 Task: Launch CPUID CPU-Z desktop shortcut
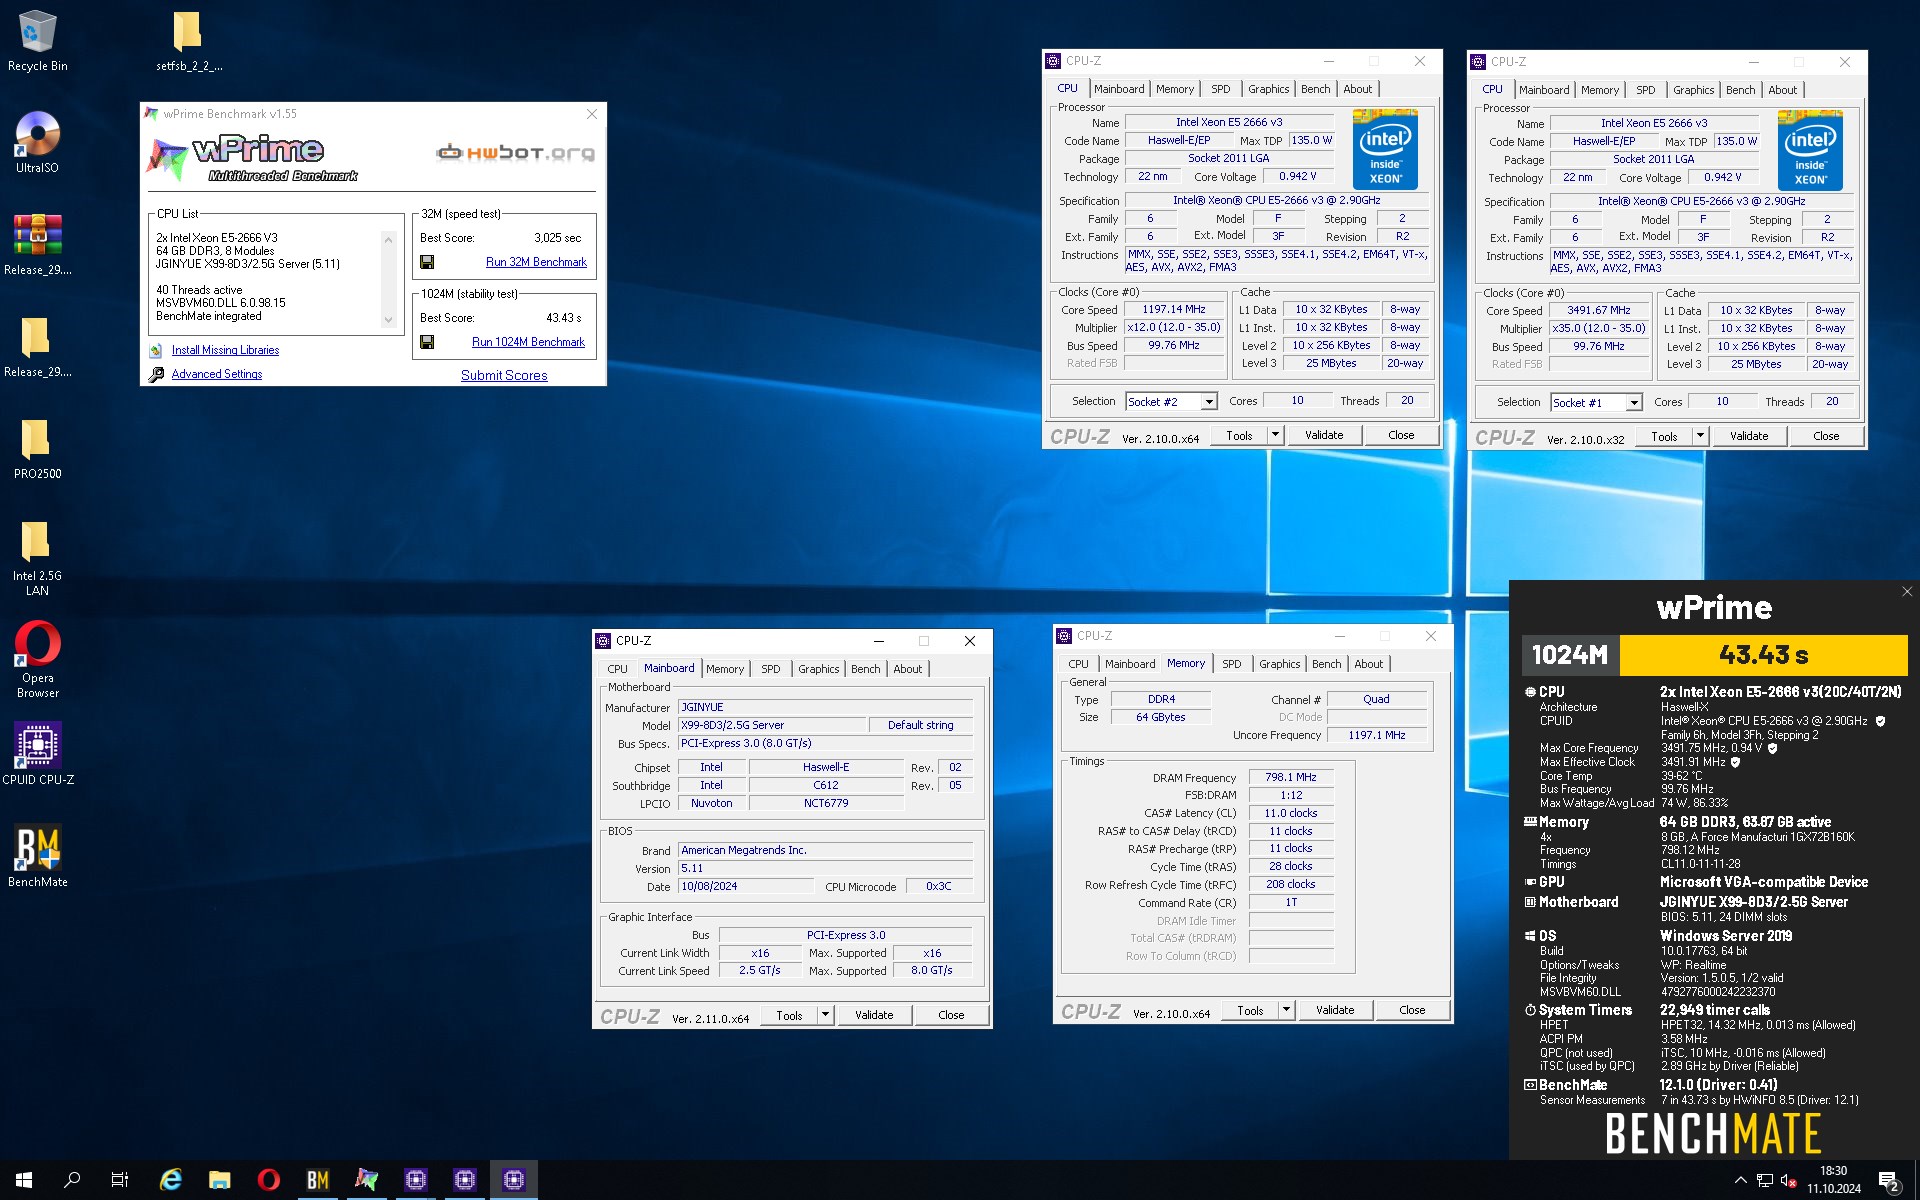point(37,754)
